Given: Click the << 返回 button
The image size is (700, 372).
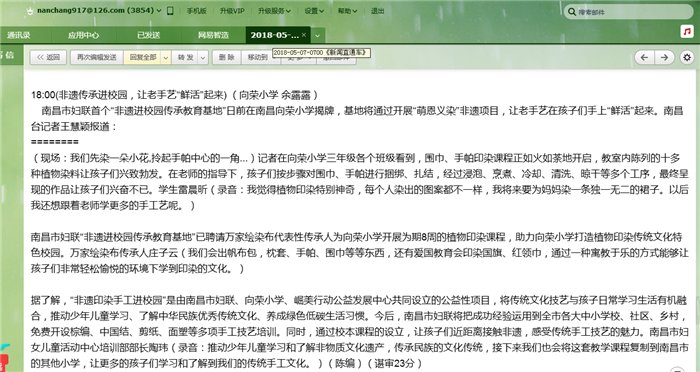Looking at the screenshot, I should tap(48, 57).
